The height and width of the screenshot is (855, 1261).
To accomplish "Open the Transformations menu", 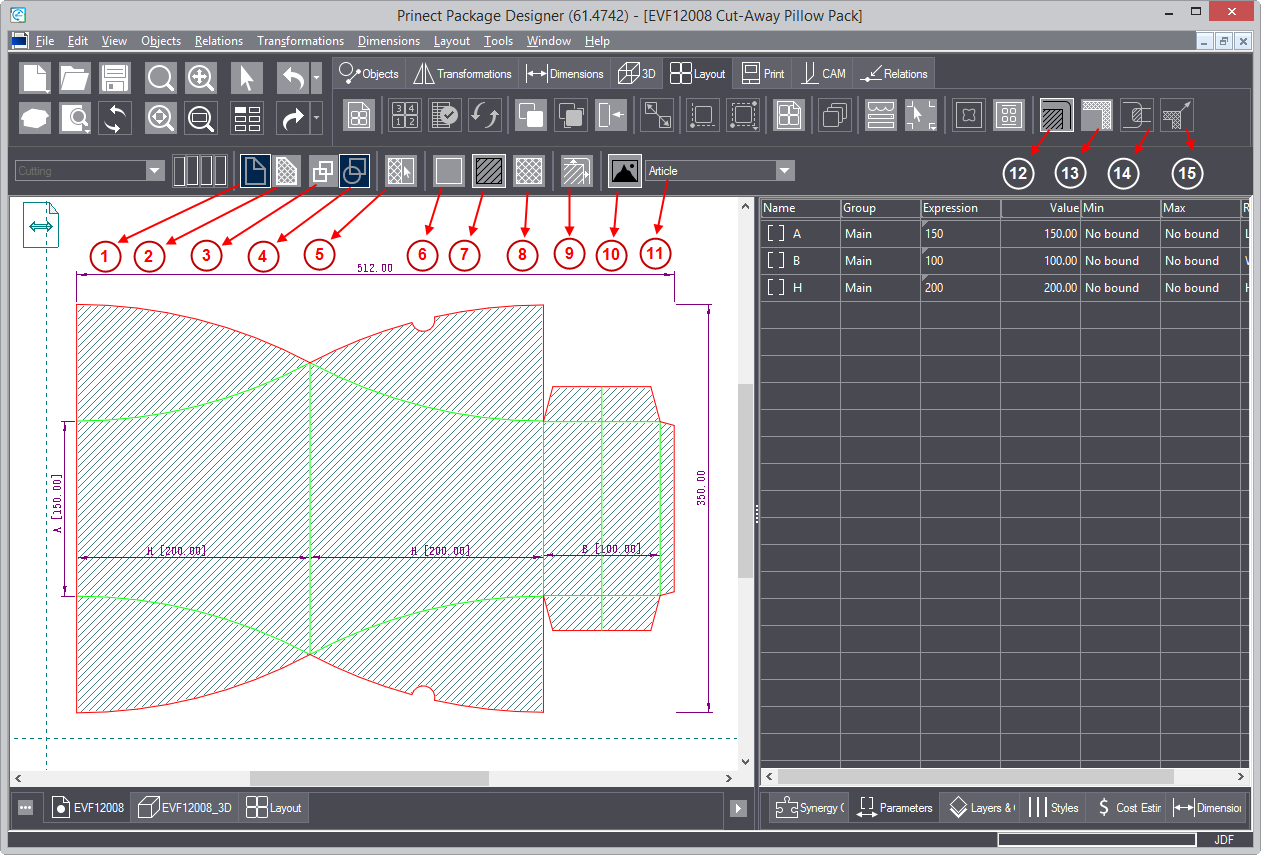I will [300, 41].
